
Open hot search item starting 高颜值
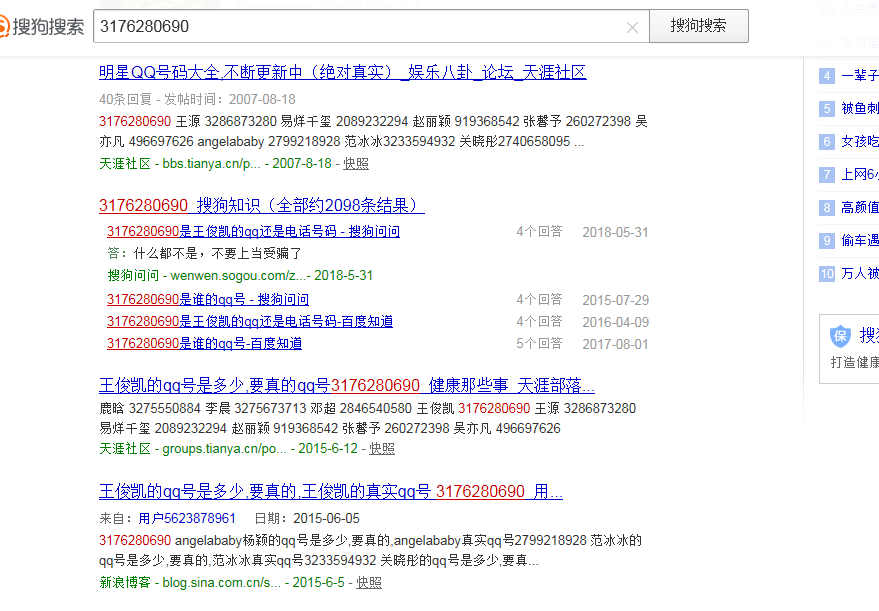(x=860, y=207)
